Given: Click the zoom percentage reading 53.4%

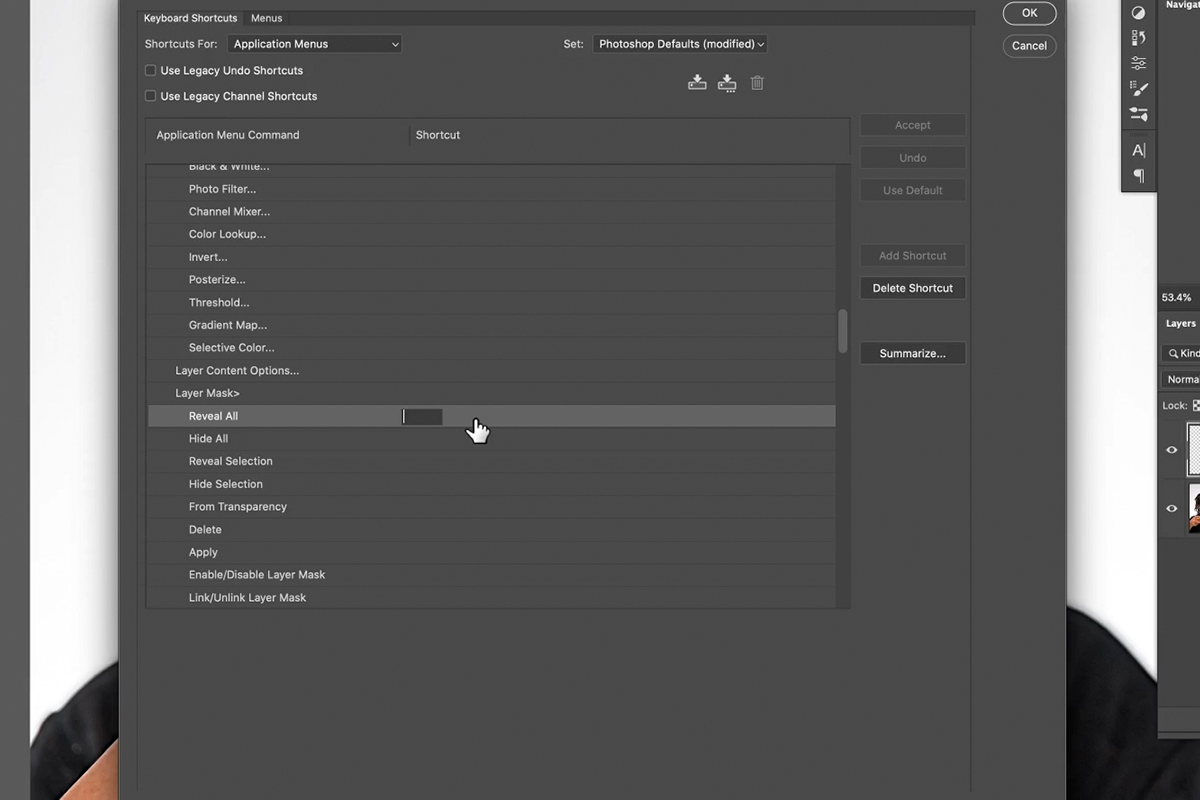Looking at the screenshot, I should tap(1179, 297).
